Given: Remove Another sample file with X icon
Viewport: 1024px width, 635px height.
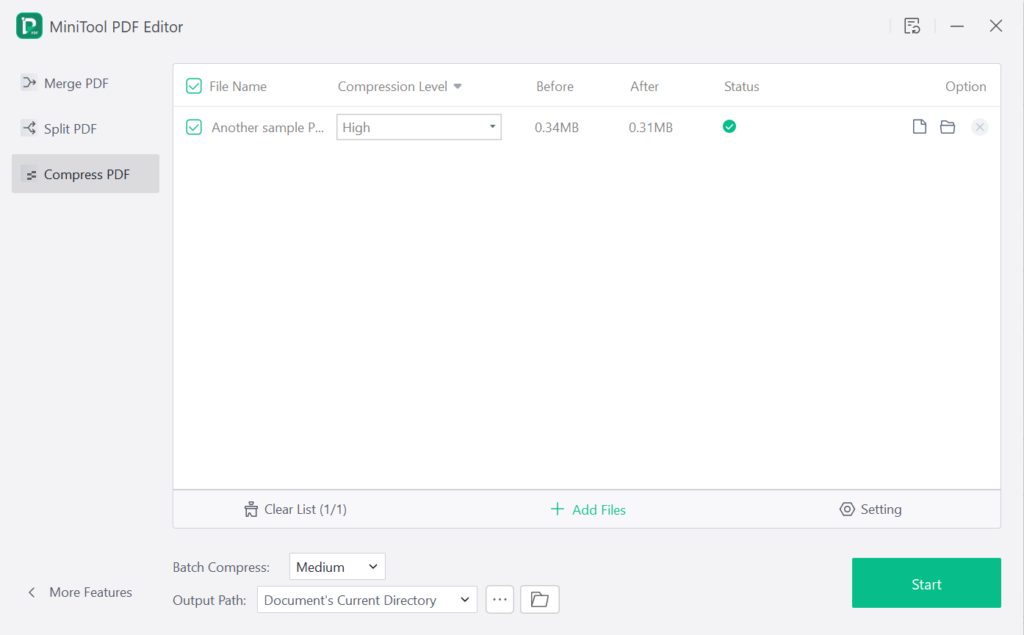Looking at the screenshot, I should (x=980, y=127).
